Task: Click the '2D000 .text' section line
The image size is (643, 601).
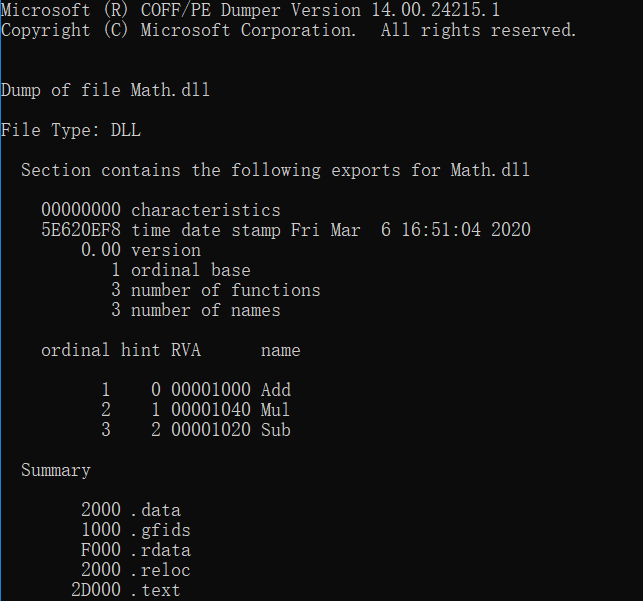Action: (x=126, y=590)
